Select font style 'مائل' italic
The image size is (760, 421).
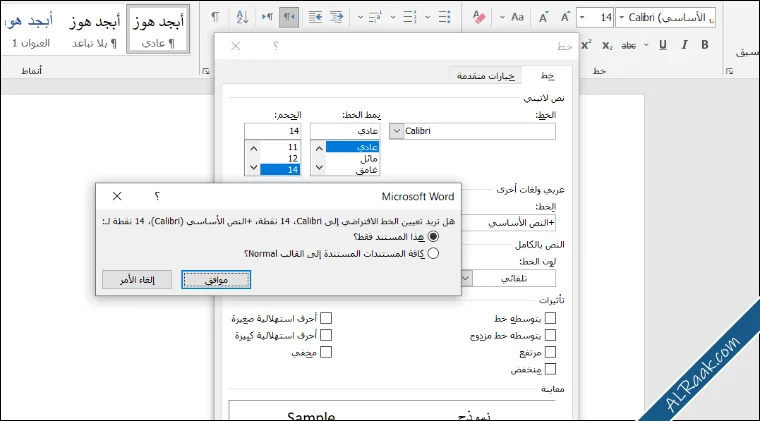pyautogui.click(x=352, y=158)
